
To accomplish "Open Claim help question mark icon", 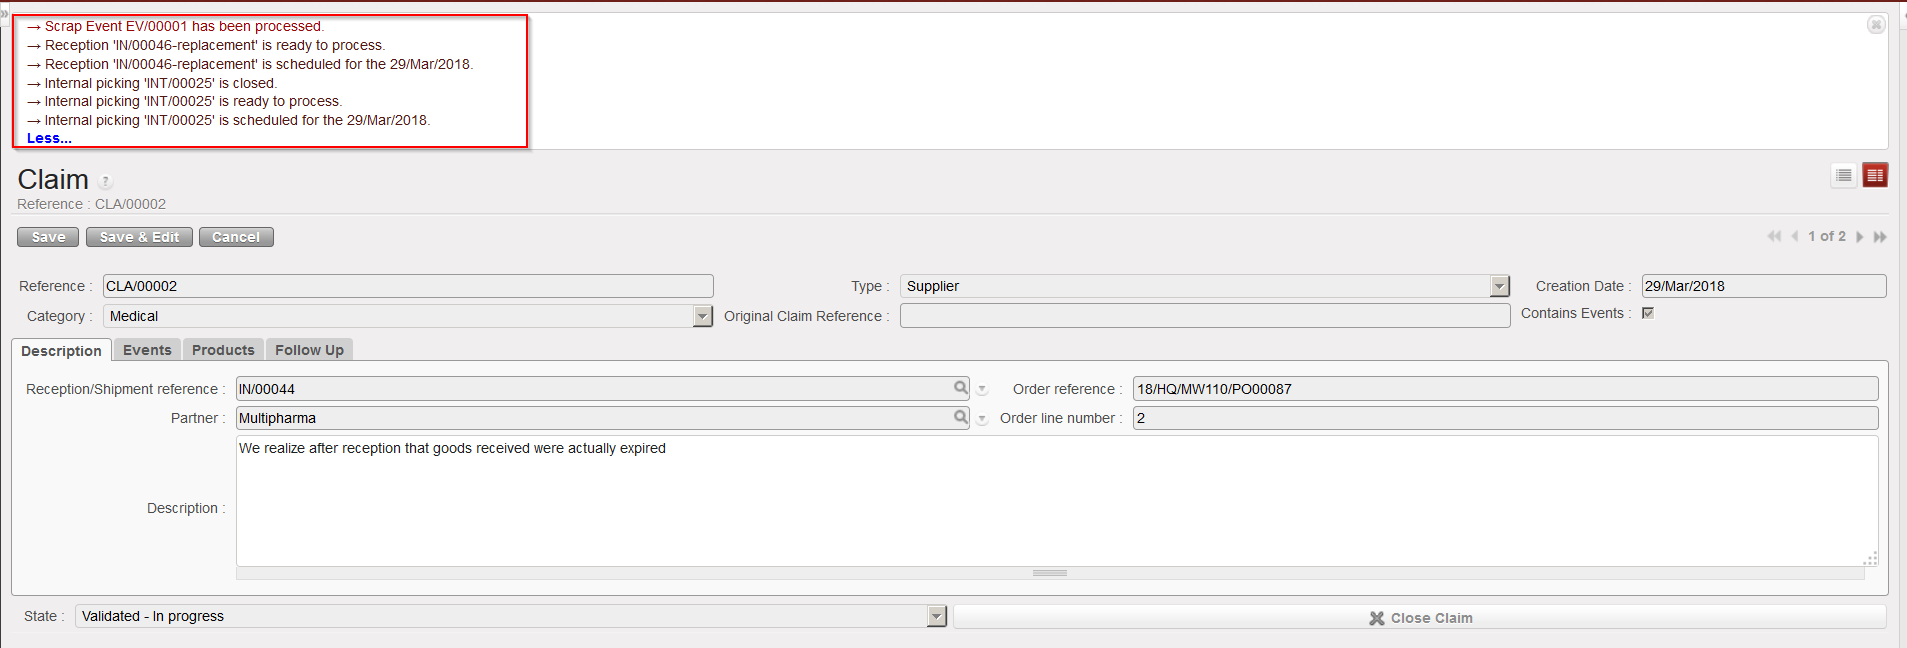I will [x=105, y=182].
